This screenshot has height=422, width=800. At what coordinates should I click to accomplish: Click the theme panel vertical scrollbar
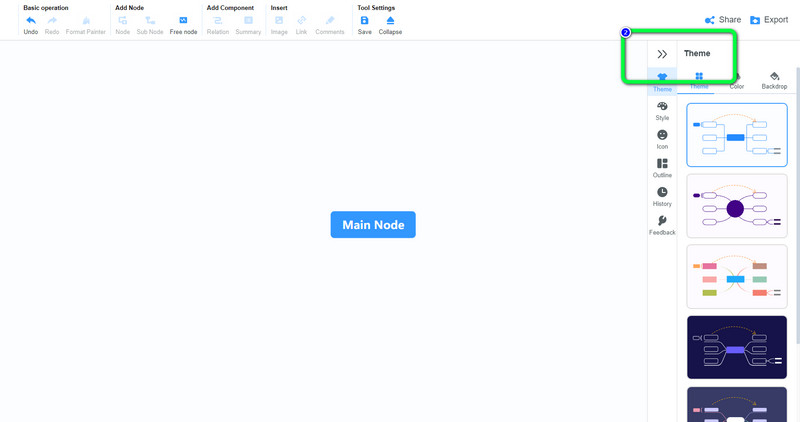797,204
